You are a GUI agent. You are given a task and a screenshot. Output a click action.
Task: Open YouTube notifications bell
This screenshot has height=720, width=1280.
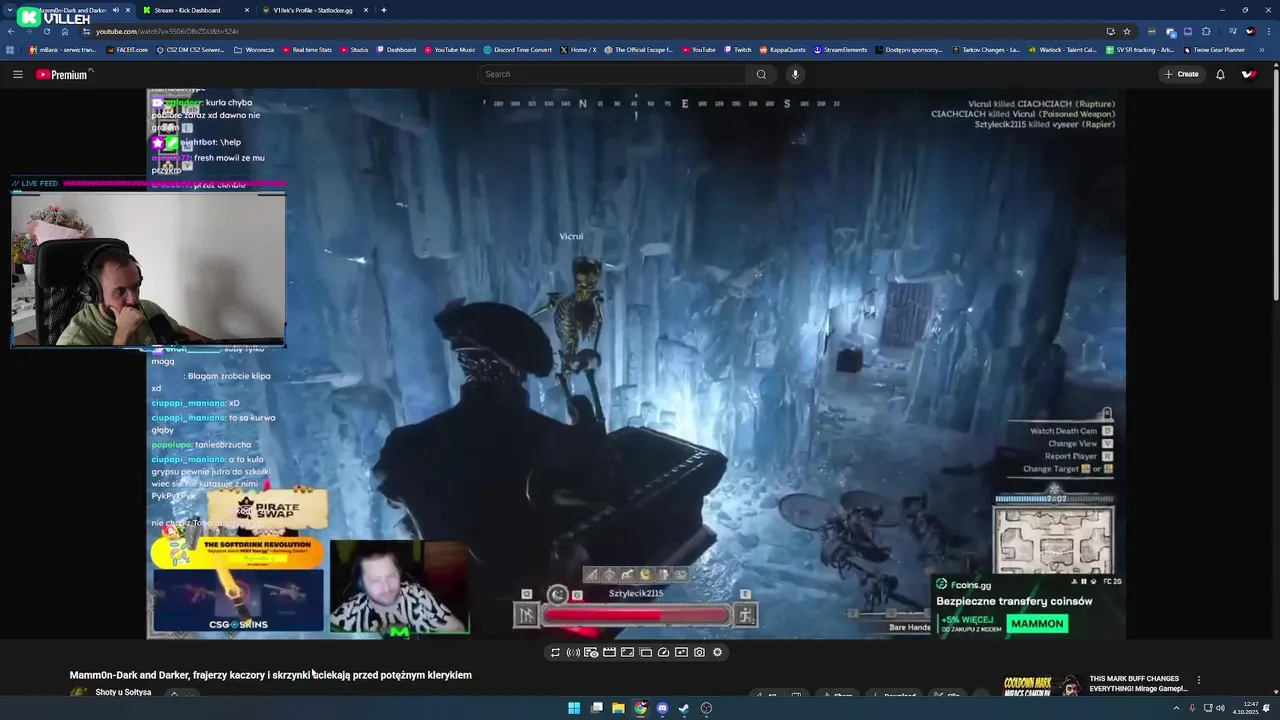point(1220,74)
